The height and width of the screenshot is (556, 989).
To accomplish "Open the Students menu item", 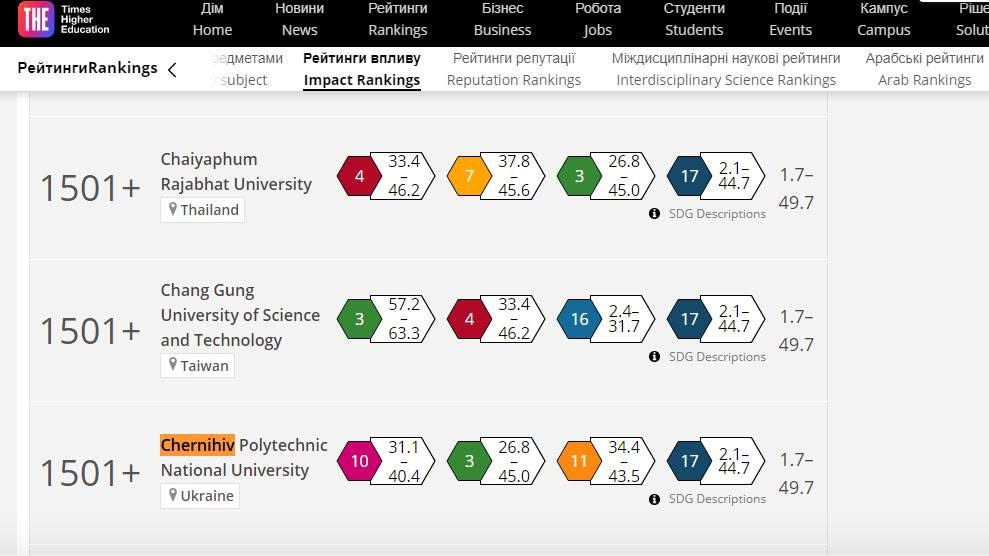I will click(x=694, y=20).
